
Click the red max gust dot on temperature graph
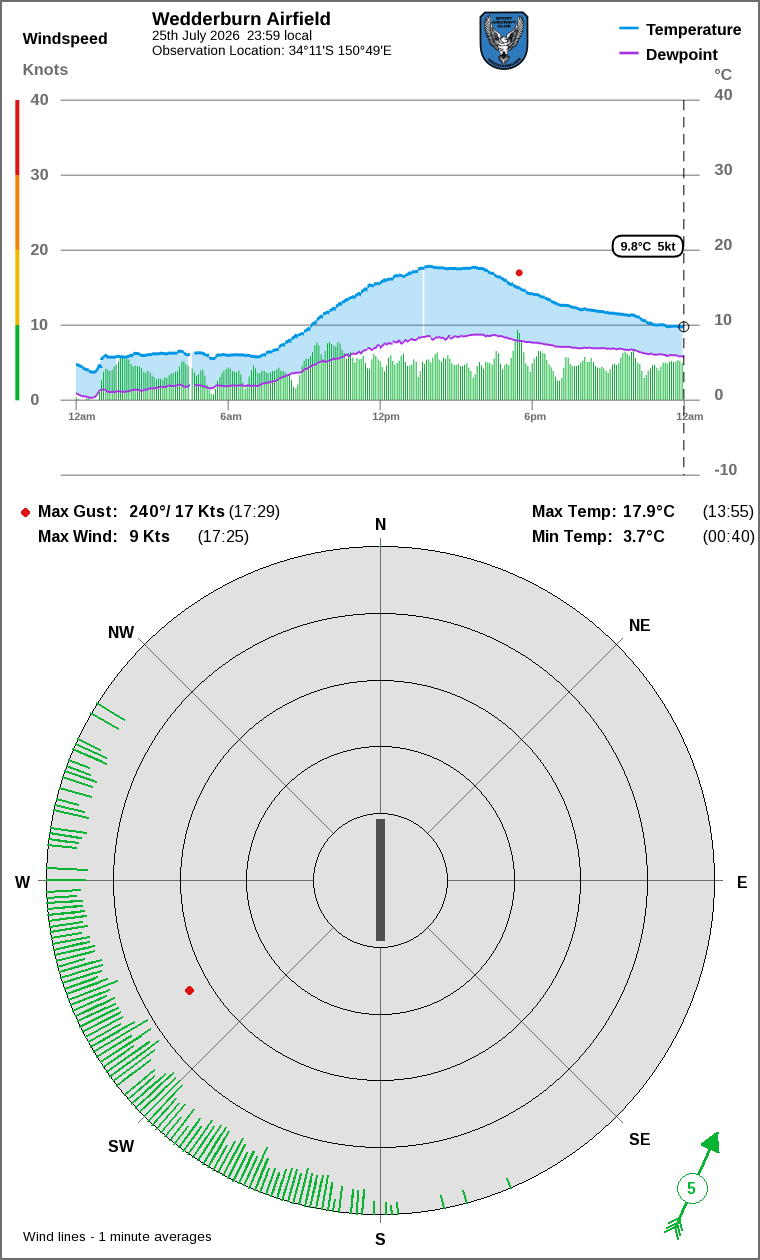(519, 273)
